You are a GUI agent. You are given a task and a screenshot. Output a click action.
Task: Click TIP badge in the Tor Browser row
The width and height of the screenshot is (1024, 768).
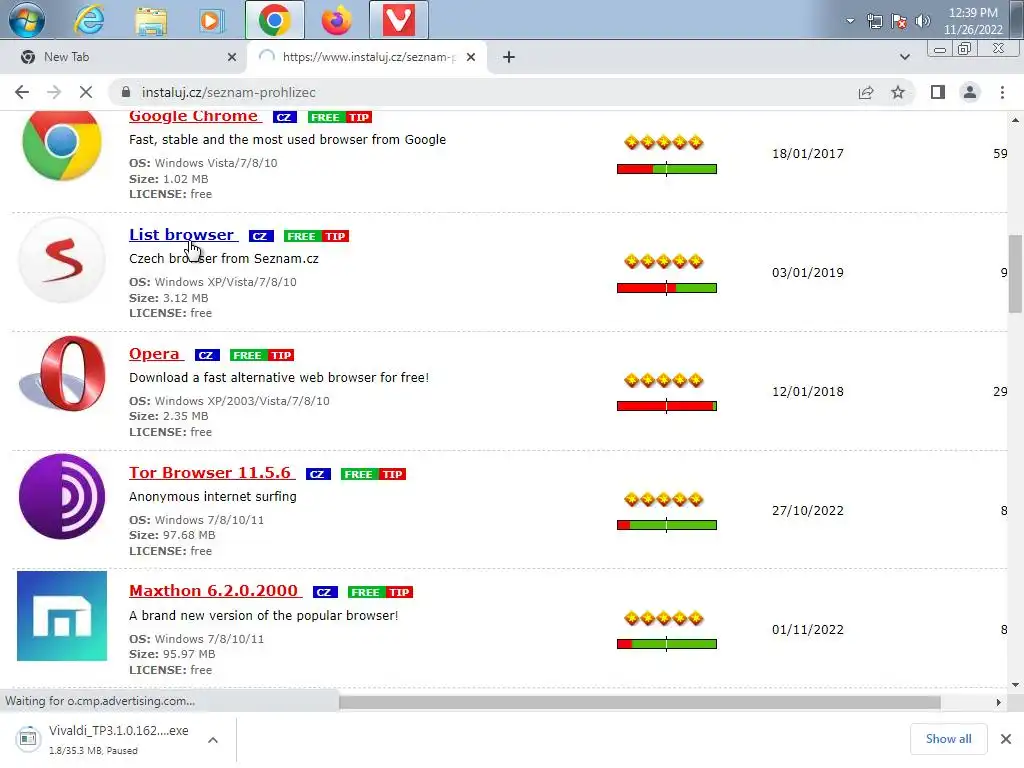[x=392, y=474]
